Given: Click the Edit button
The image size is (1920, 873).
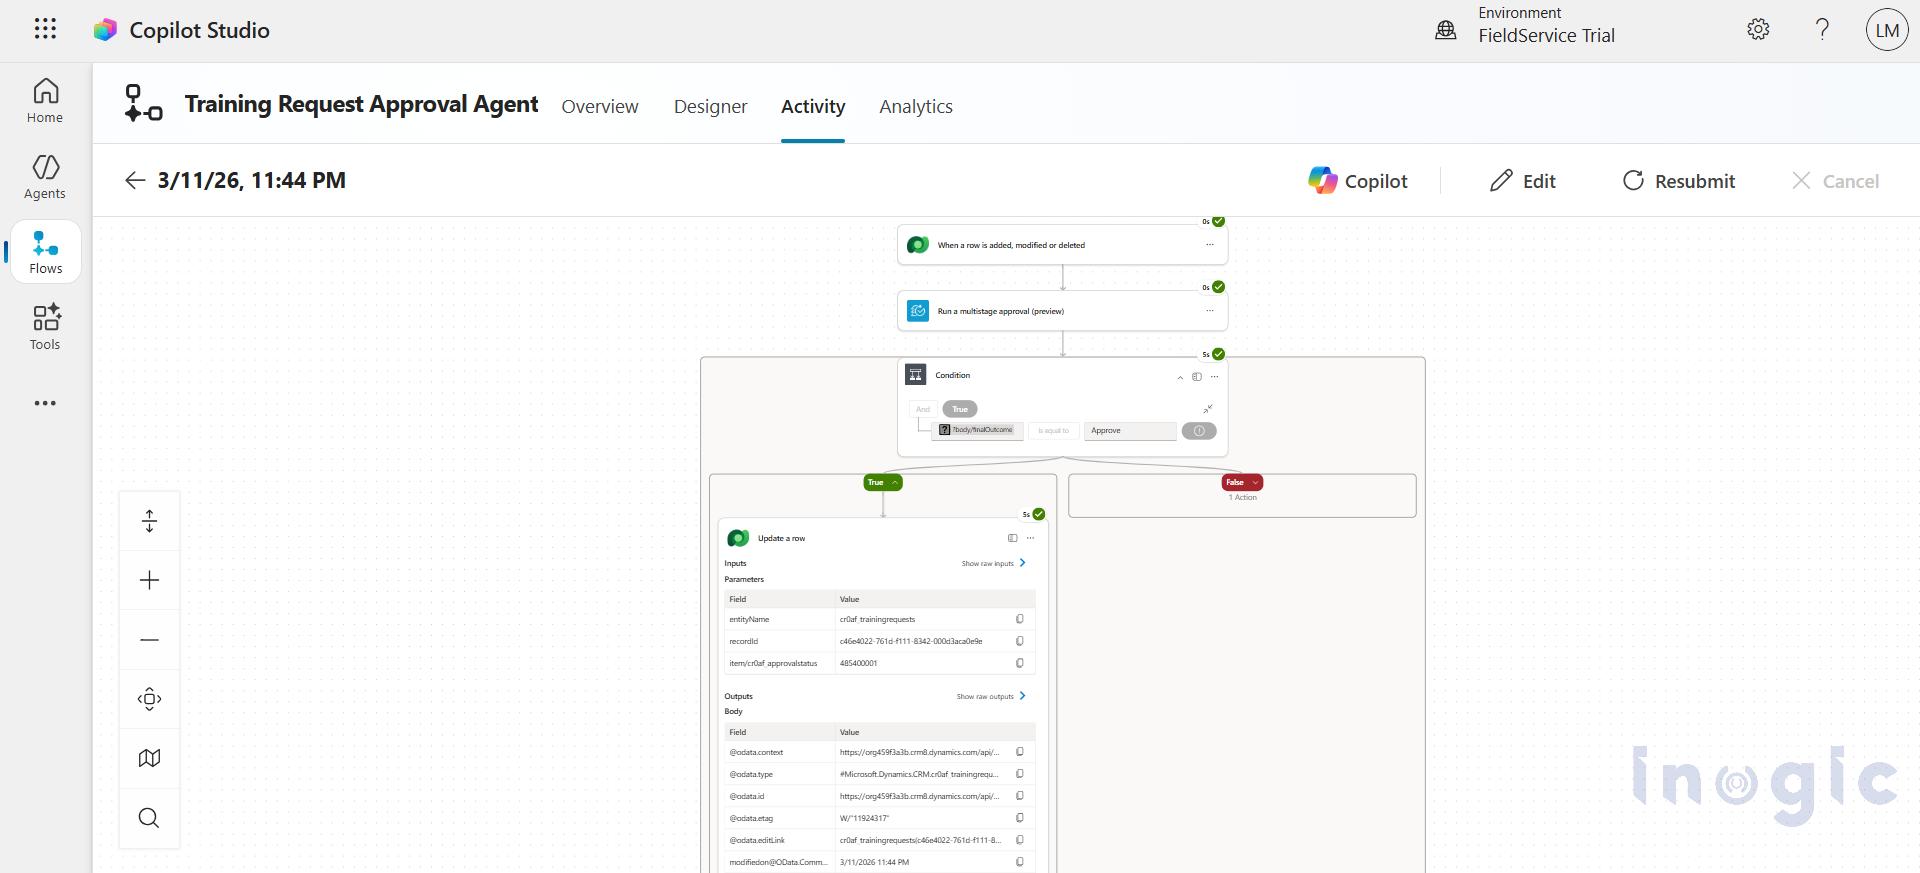Looking at the screenshot, I should click(x=1523, y=181).
